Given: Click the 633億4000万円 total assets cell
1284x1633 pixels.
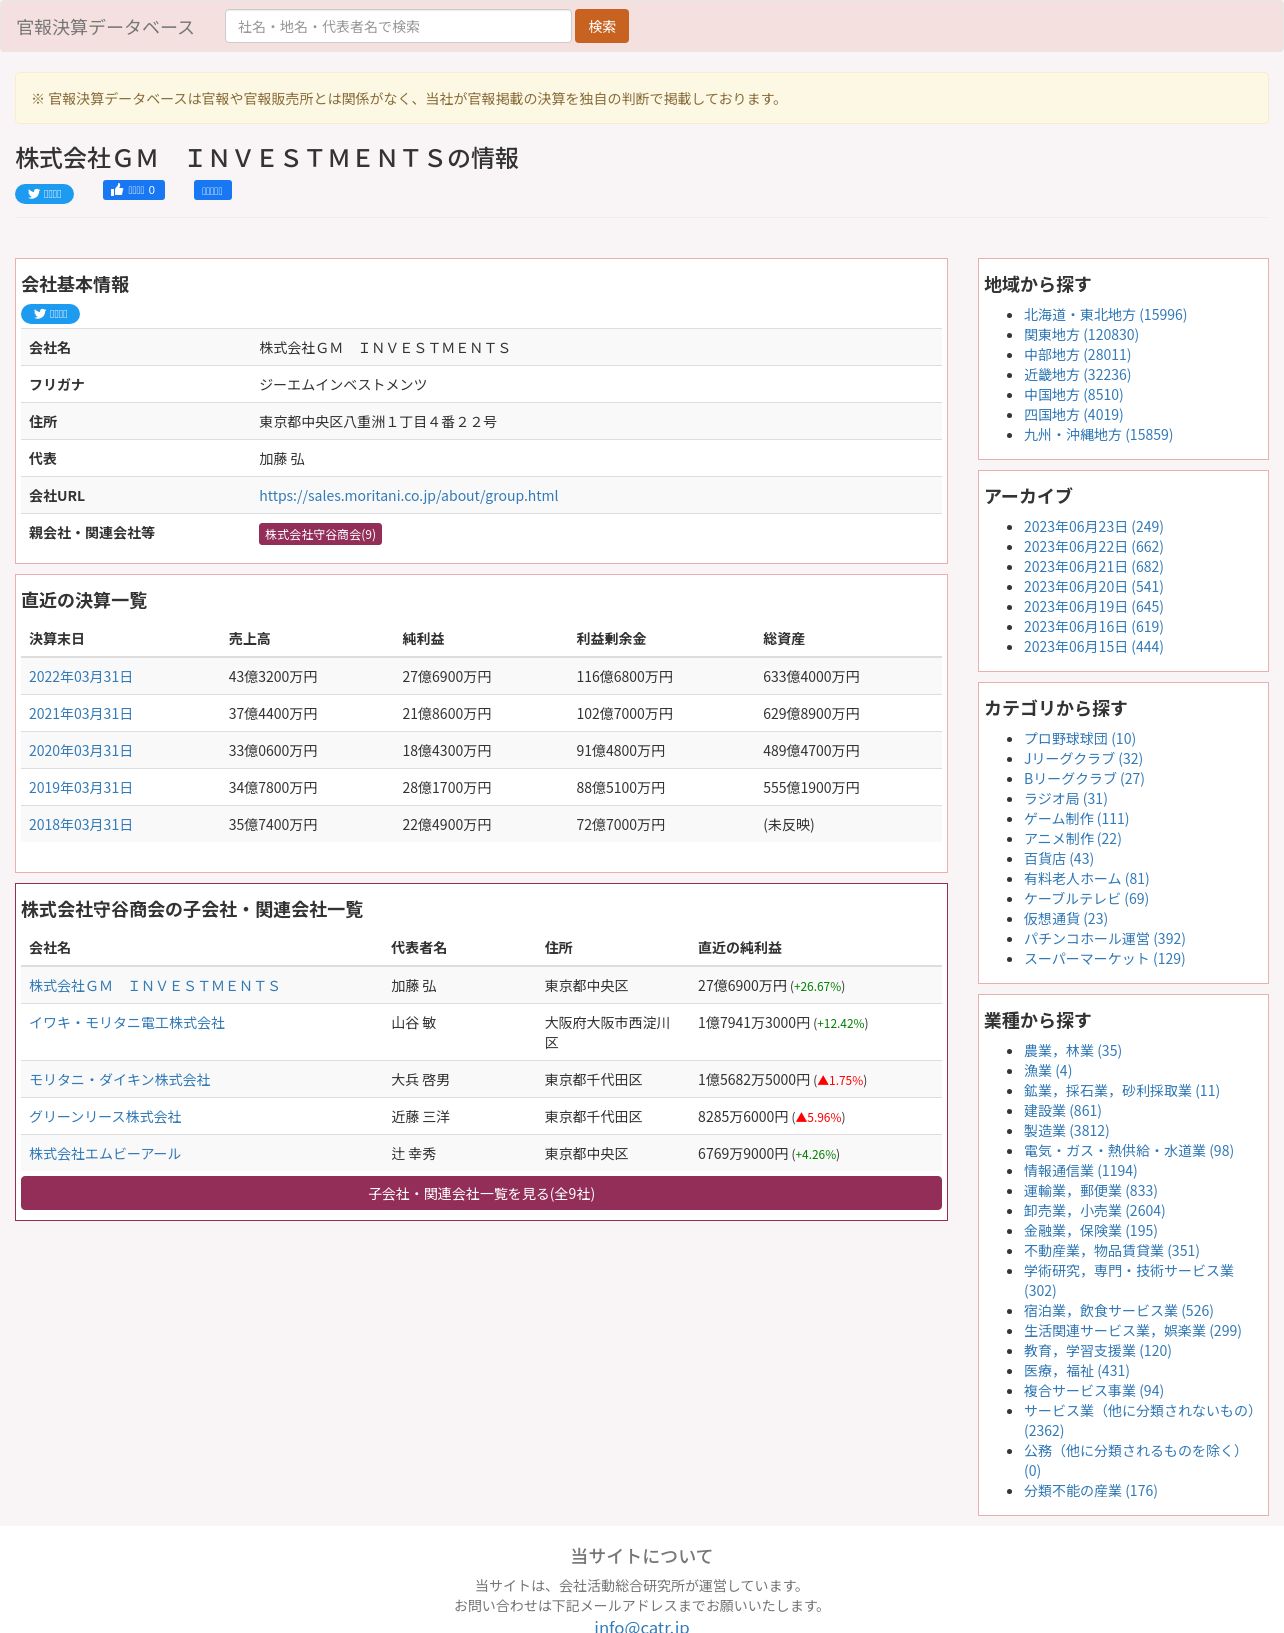Looking at the screenshot, I should (x=811, y=677).
